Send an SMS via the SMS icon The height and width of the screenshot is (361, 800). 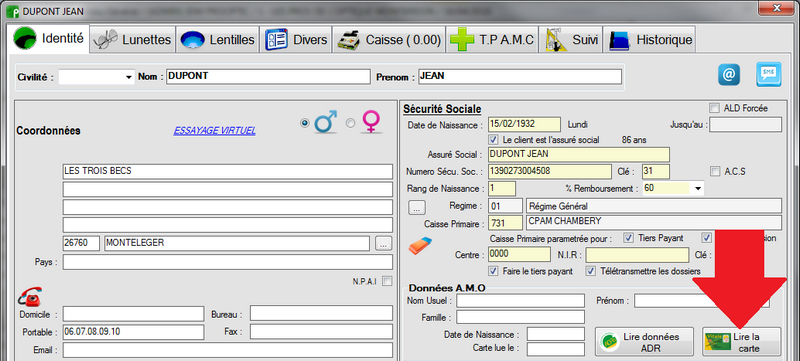(768, 74)
